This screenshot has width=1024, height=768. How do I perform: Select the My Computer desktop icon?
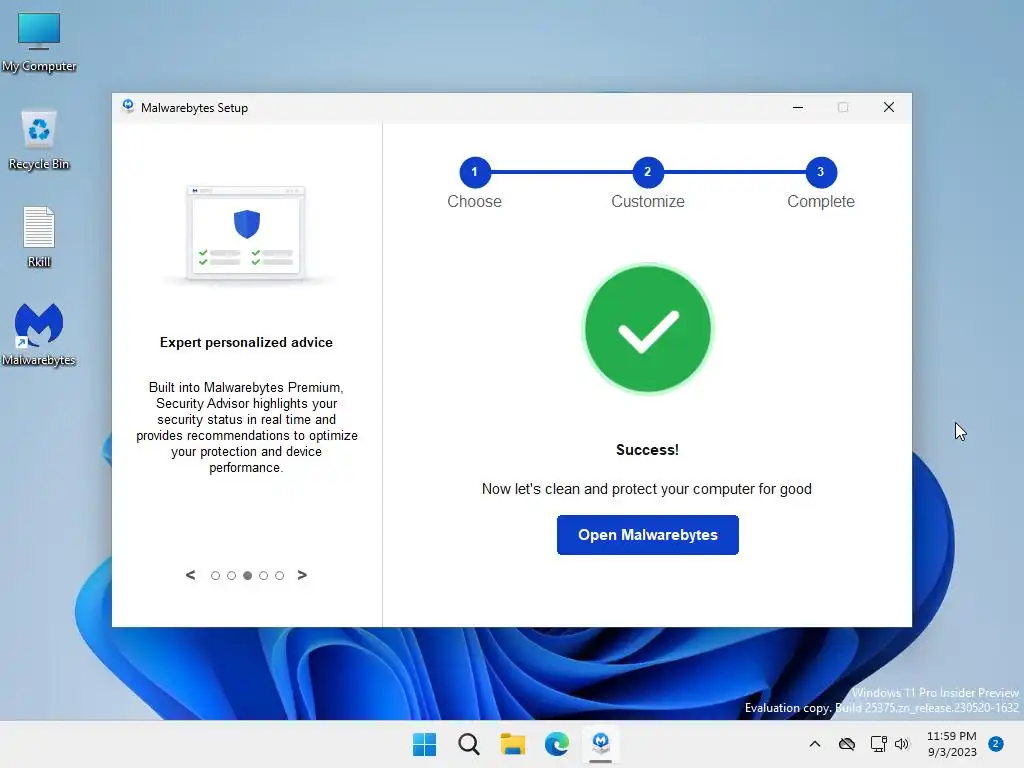click(x=39, y=42)
